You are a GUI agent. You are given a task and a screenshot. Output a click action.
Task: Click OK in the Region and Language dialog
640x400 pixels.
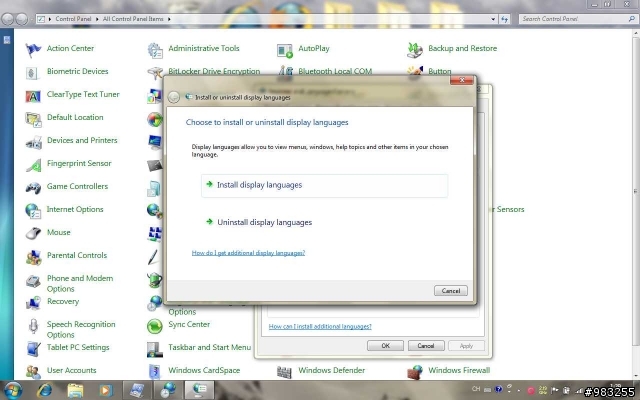pos(385,346)
